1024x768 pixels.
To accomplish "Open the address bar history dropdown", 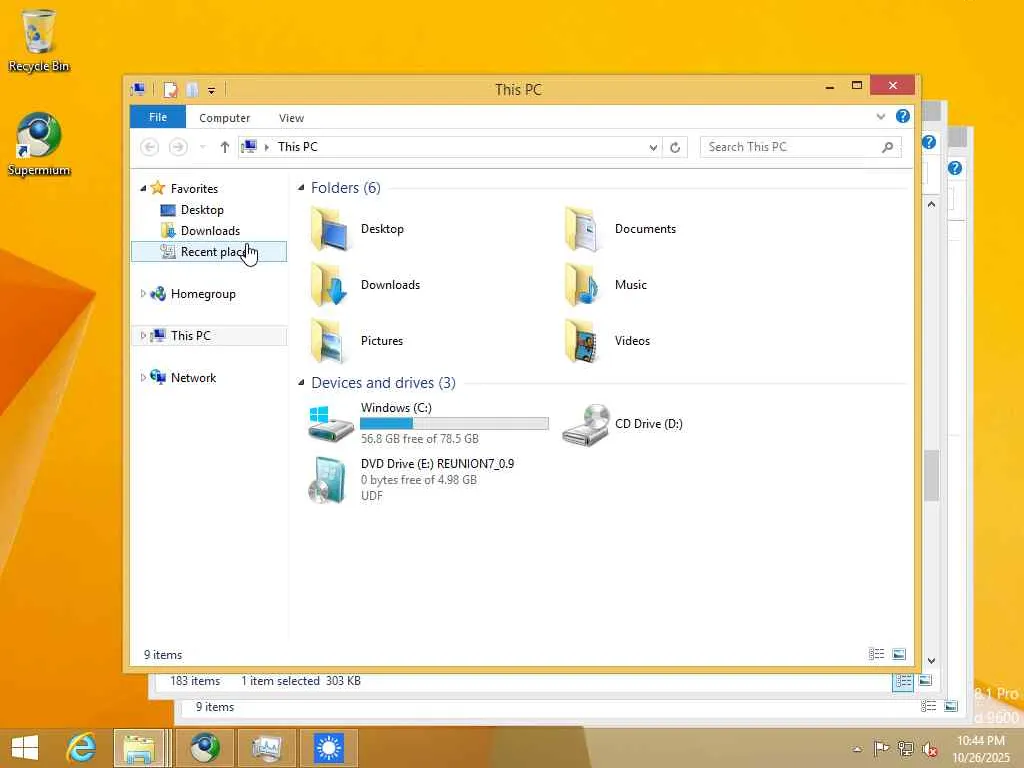I will pos(653,148).
